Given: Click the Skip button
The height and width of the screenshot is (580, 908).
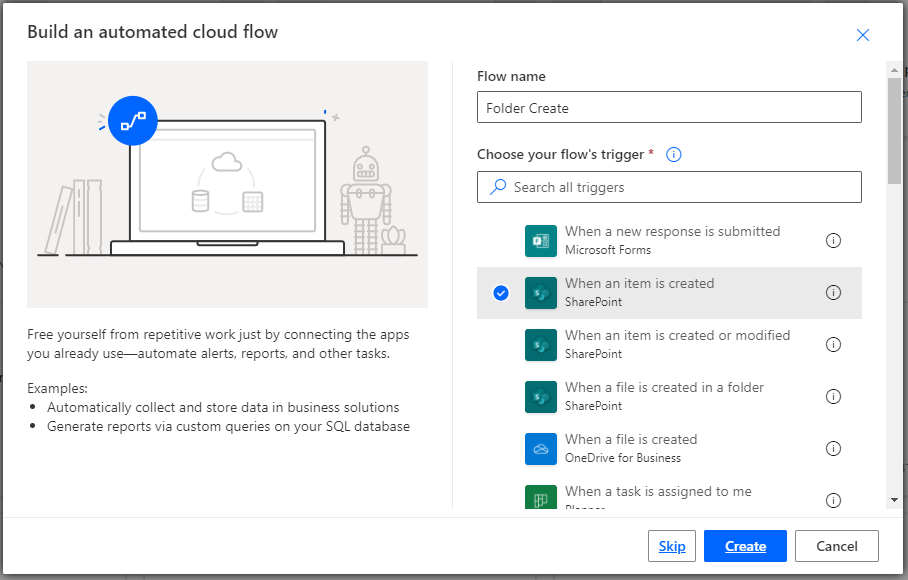Looking at the screenshot, I should pos(672,546).
